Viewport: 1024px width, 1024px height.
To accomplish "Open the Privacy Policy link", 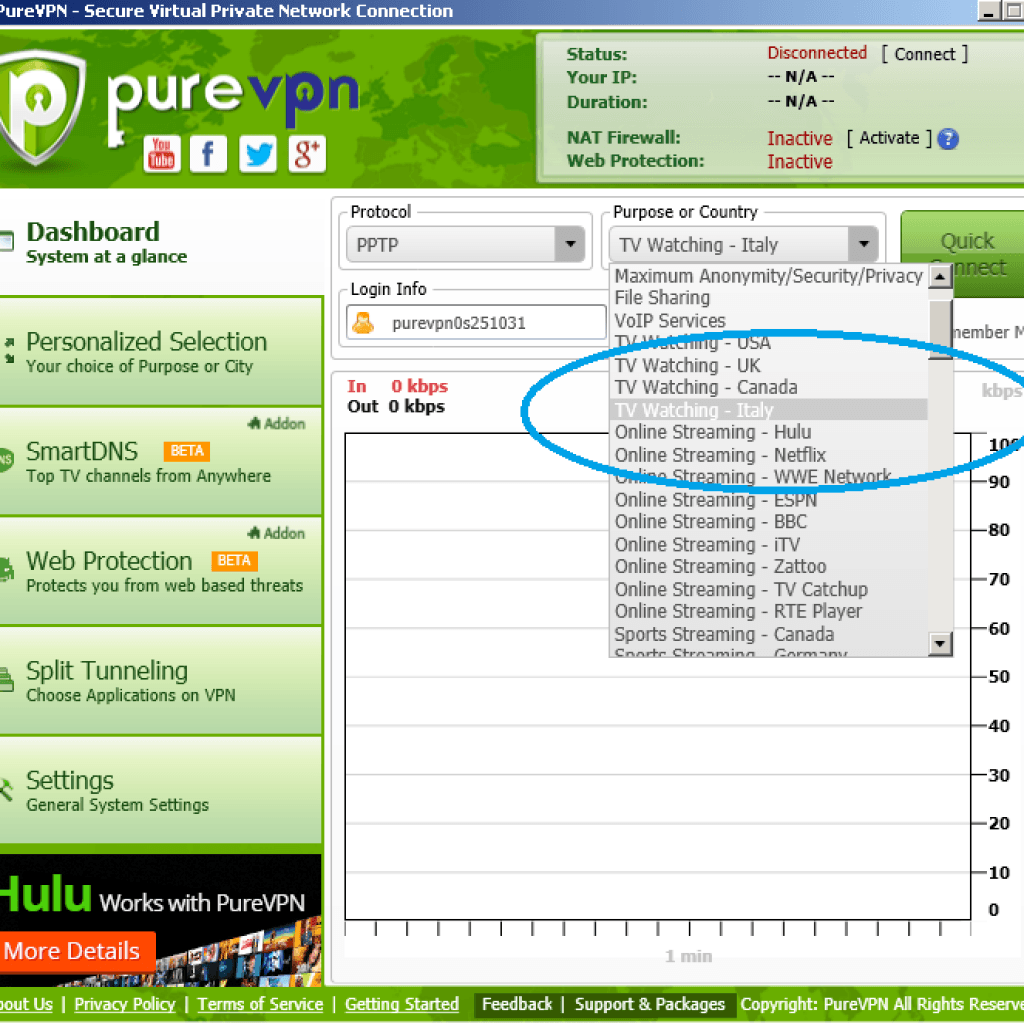I will [125, 1004].
